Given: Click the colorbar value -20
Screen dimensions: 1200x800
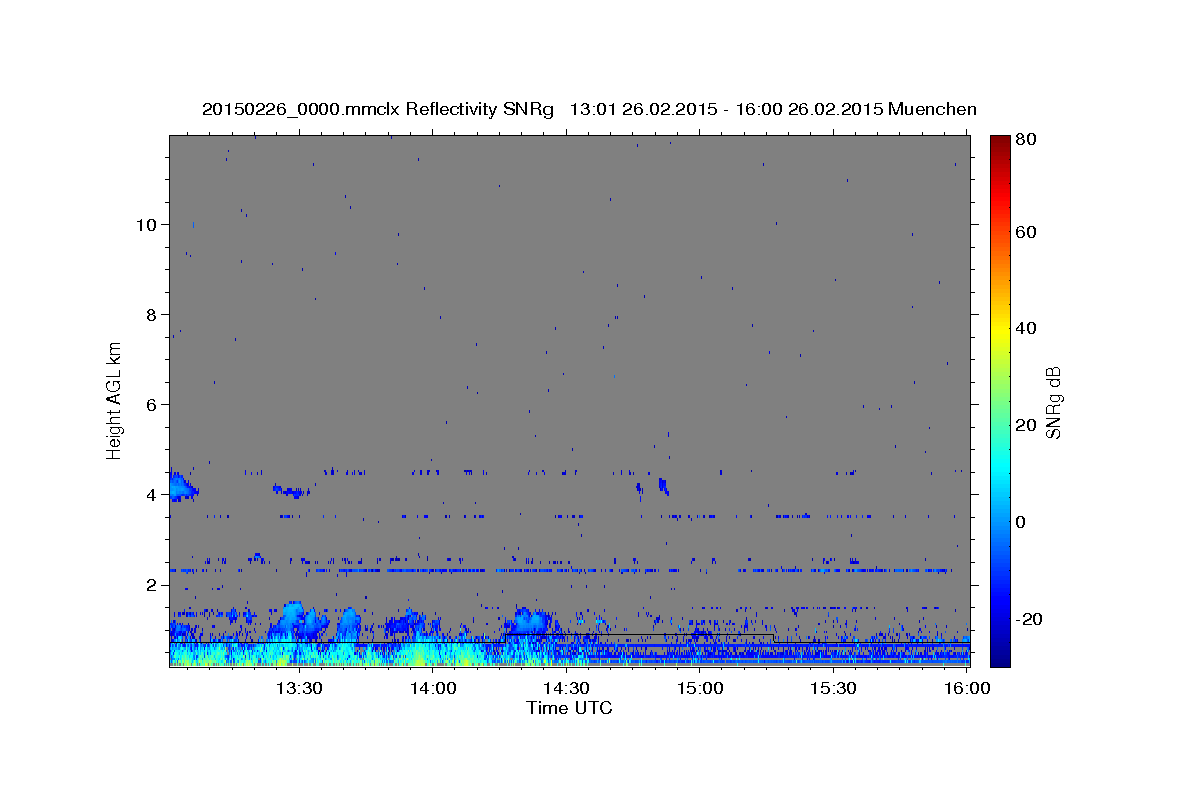Looking at the screenshot, I should point(1028,618).
